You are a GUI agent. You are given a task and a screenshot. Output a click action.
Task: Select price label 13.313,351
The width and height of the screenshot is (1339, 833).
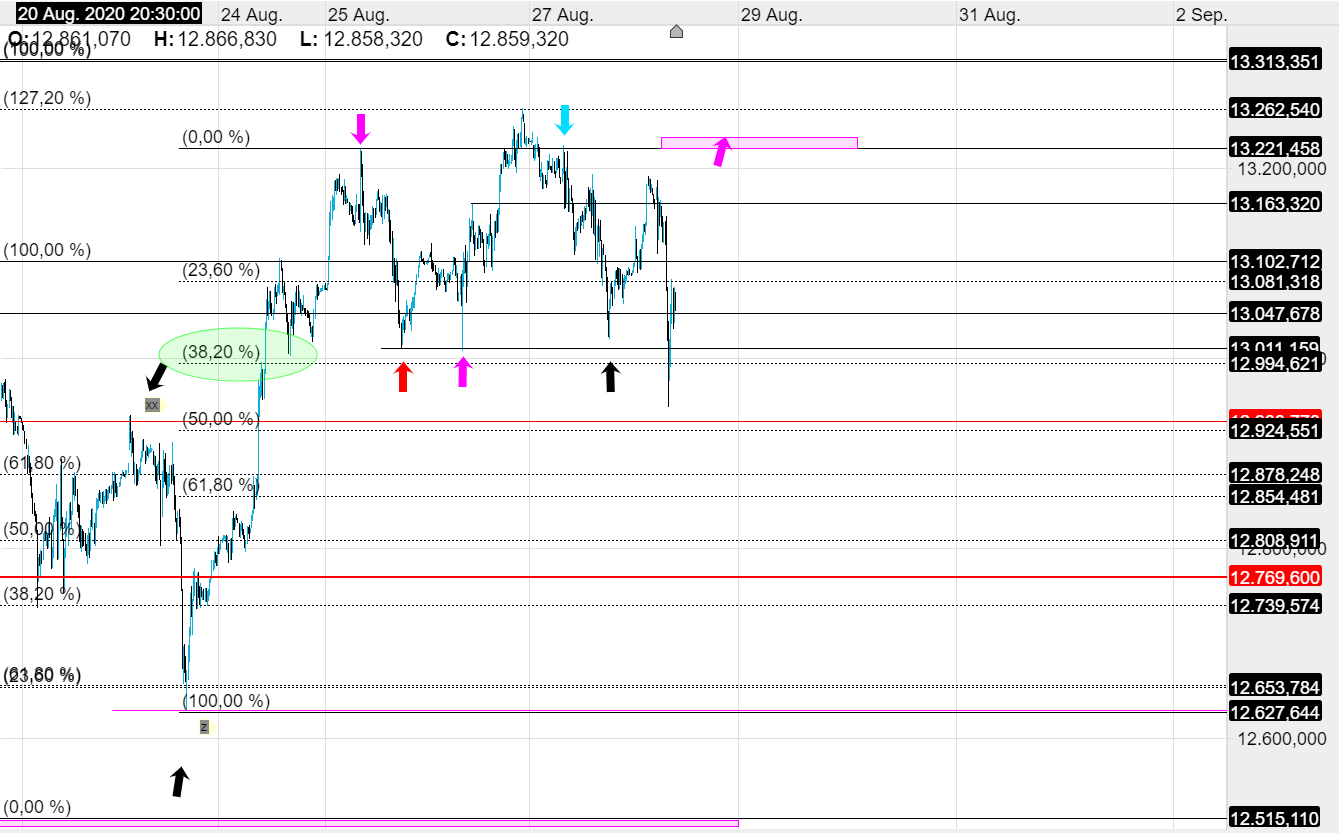pyautogui.click(x=1275, y=62)
